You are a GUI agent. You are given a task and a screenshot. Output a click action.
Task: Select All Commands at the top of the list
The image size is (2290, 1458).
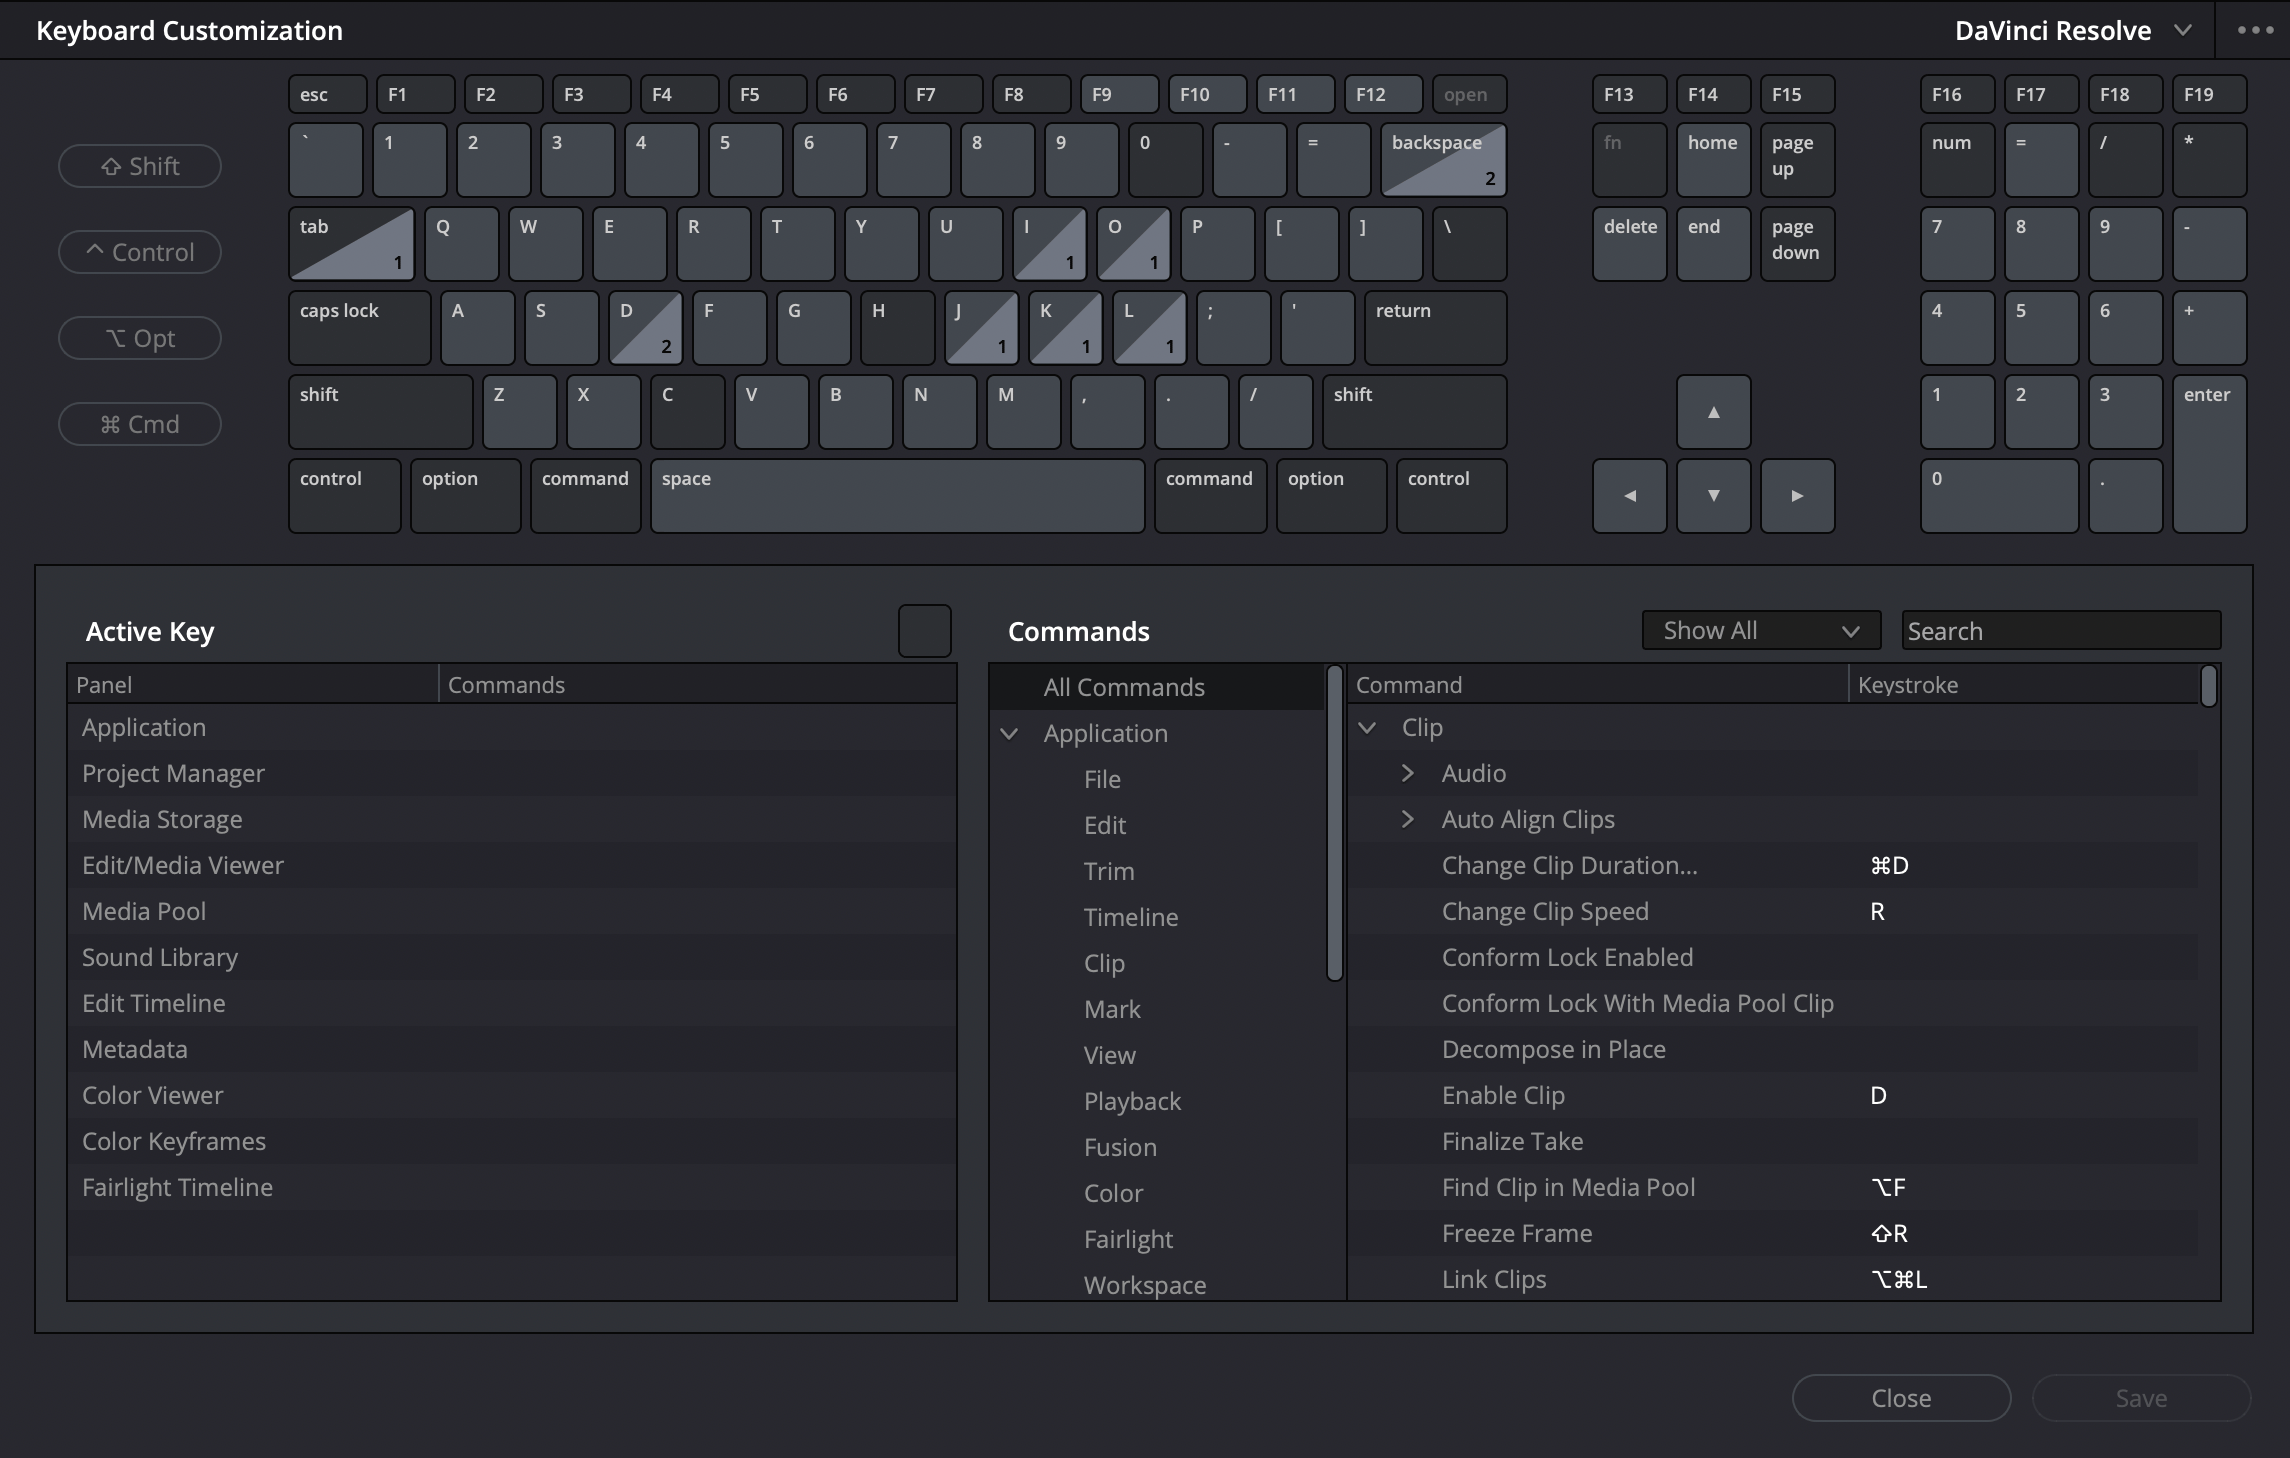(1124, 686)
